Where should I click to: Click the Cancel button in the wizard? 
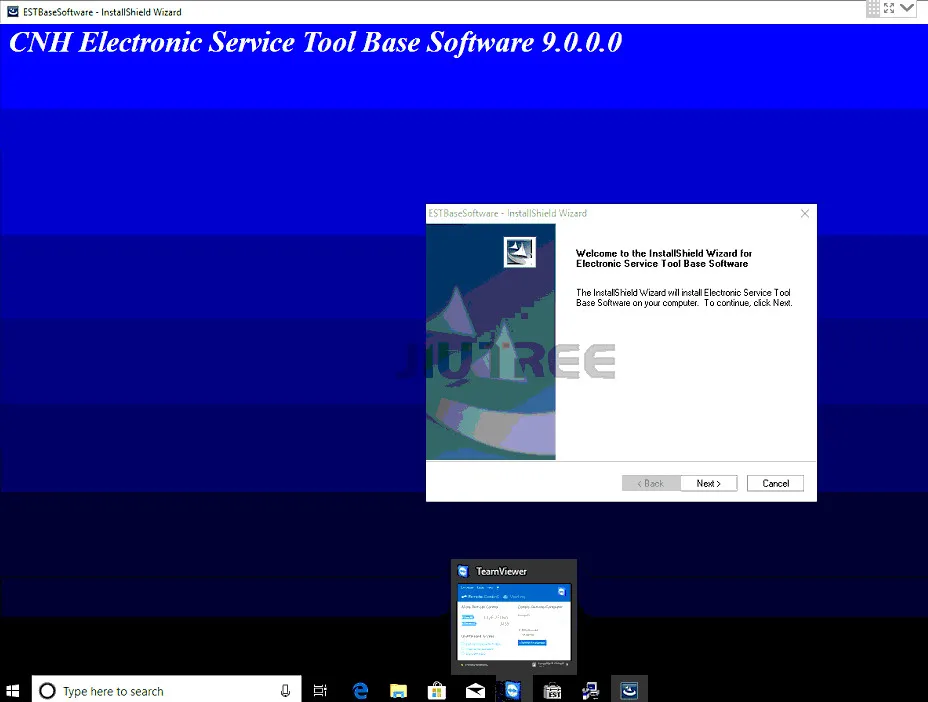click(x=775, y=483)
